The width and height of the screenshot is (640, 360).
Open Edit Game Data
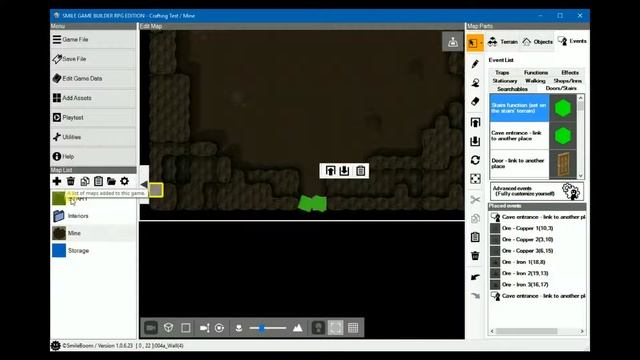pyautogui.click(x=93, y=78)
